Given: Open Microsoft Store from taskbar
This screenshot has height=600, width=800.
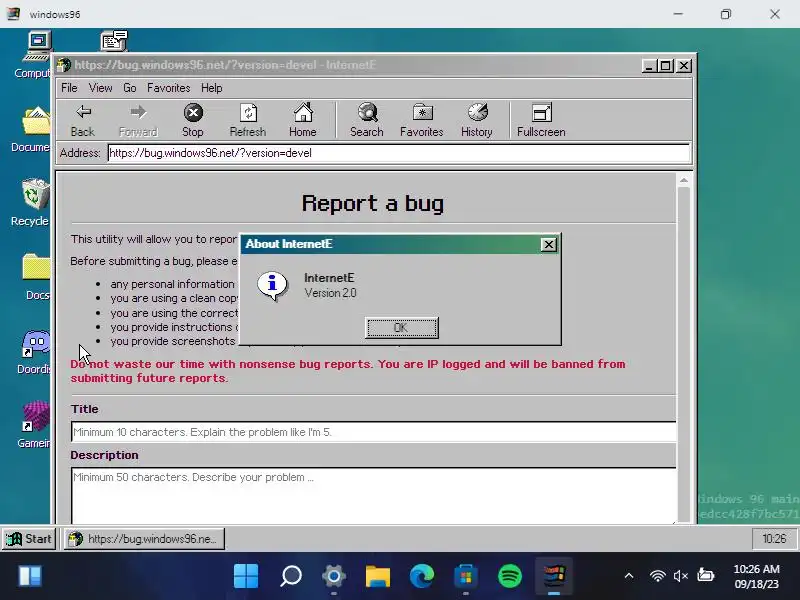Looking at the screenshot, I should (466, 576).
